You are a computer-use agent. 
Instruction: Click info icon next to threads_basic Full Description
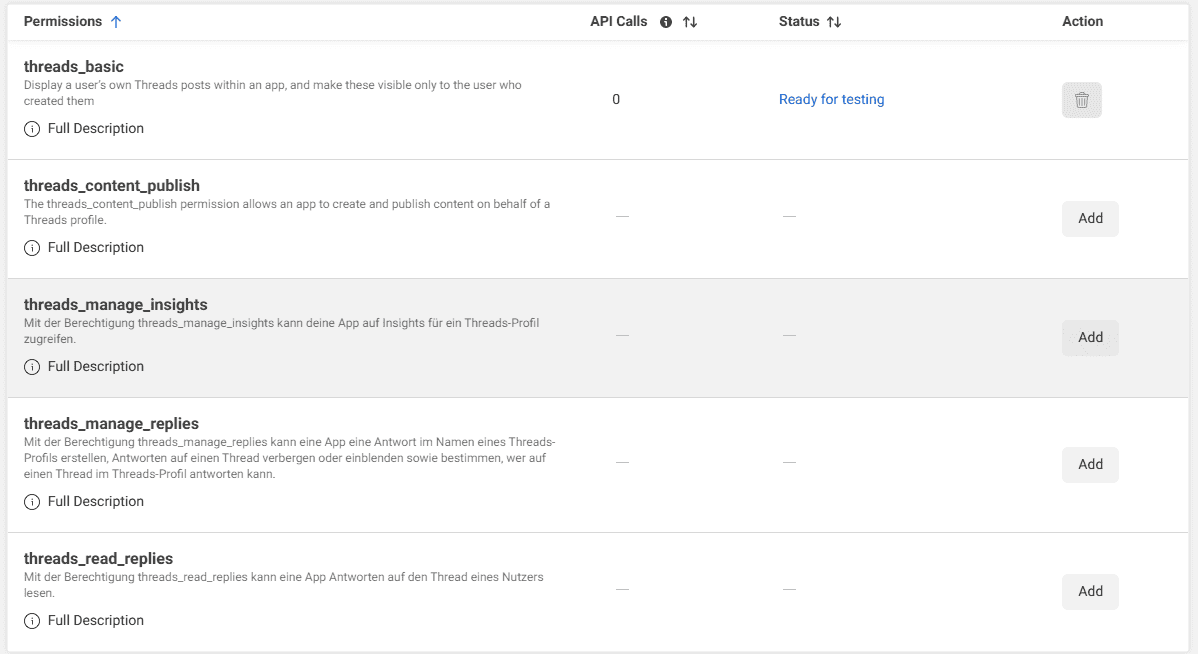(30, 128)
